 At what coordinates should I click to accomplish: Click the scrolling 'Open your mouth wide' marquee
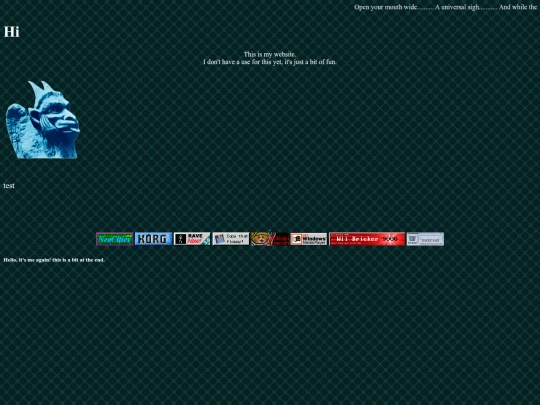447,7
